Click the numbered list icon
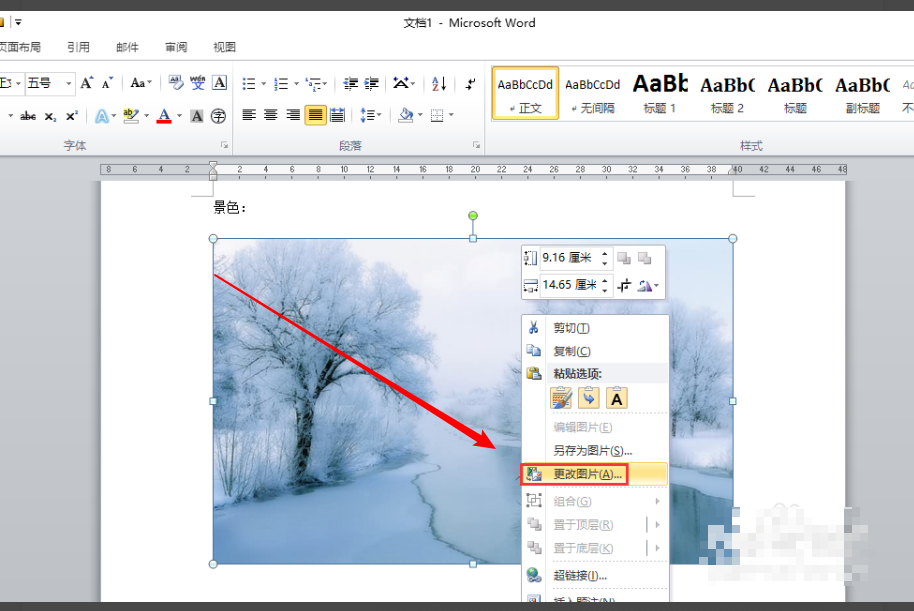 coord(281,84)
